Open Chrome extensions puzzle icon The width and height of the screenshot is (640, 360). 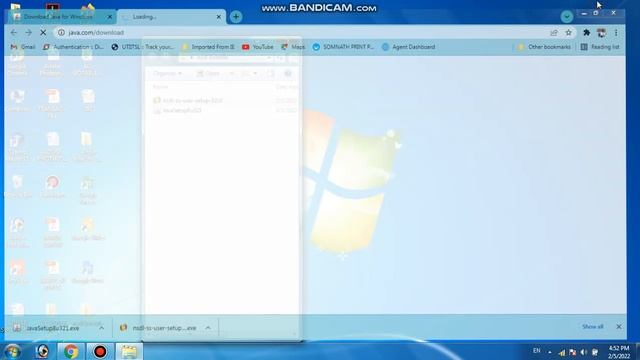tap(587, 32)
